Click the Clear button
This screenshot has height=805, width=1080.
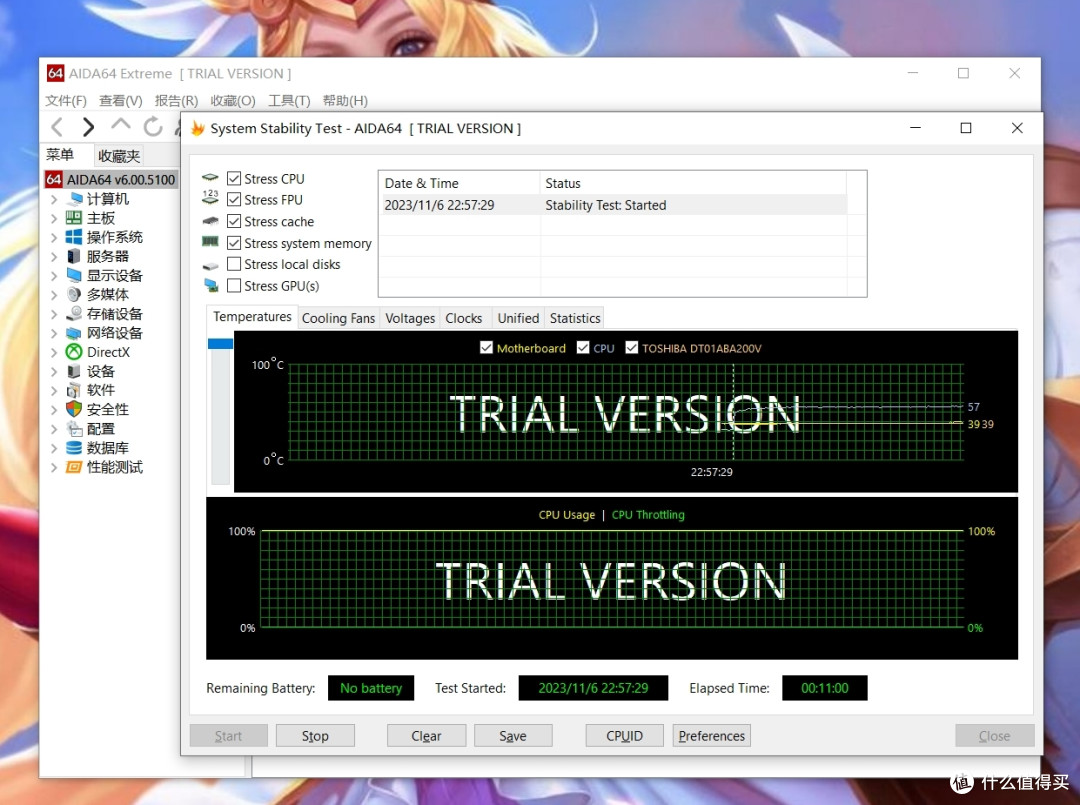pos(426,735)
